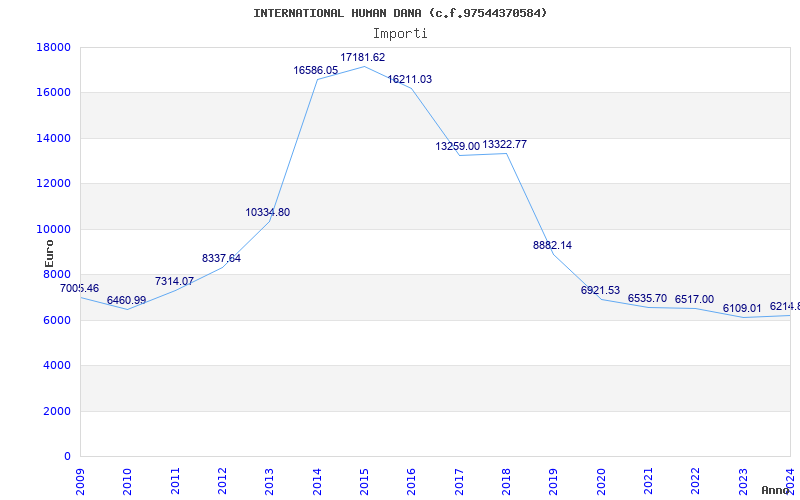Image resolution: width=800 pixels, height=500 pixels.
Task: Click the 2010 x-axis year label
Action: 128,482
